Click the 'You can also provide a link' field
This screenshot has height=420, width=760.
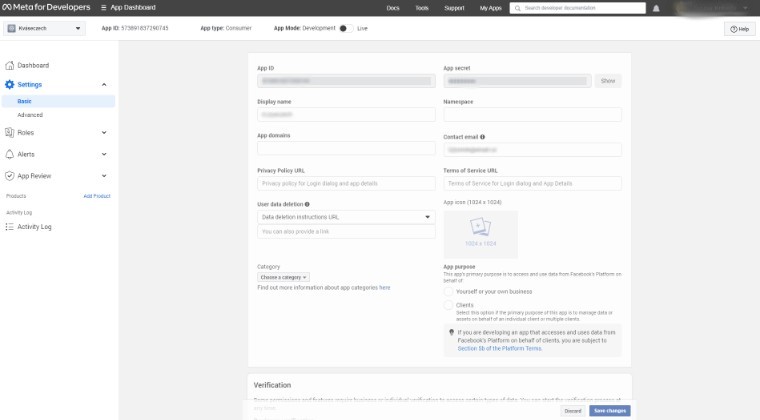click(346, 232)
